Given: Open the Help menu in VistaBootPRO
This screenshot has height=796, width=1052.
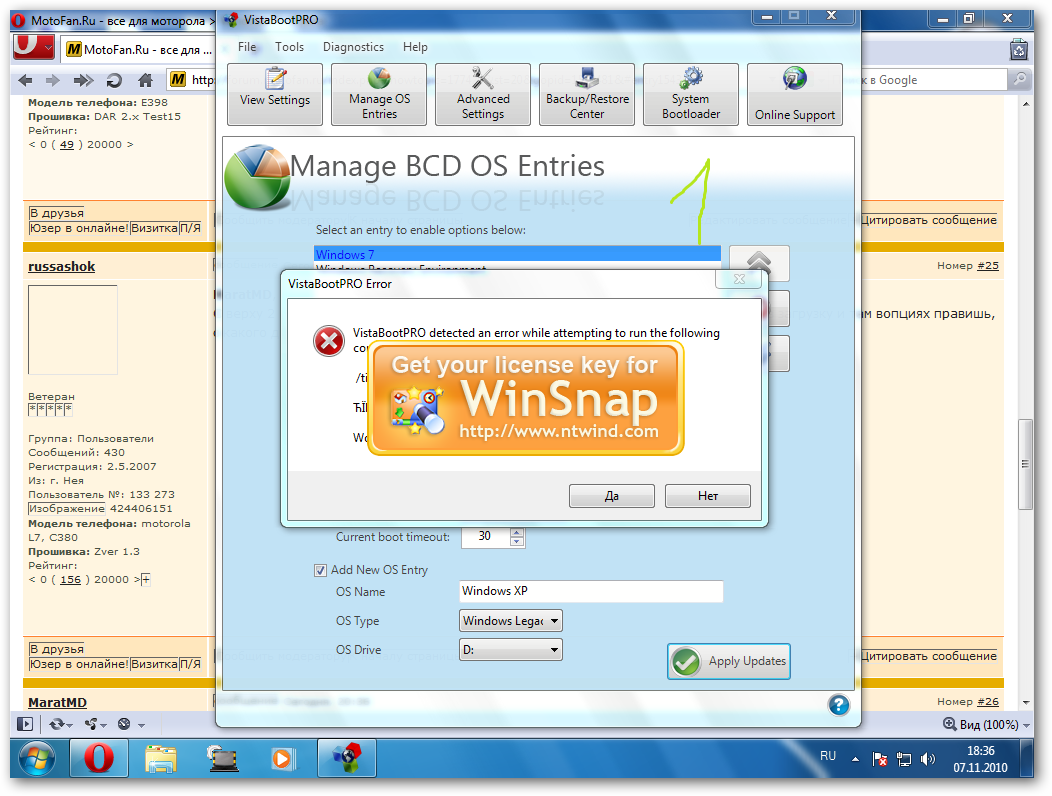Looking at the screenshot, I should pos(415,47).
